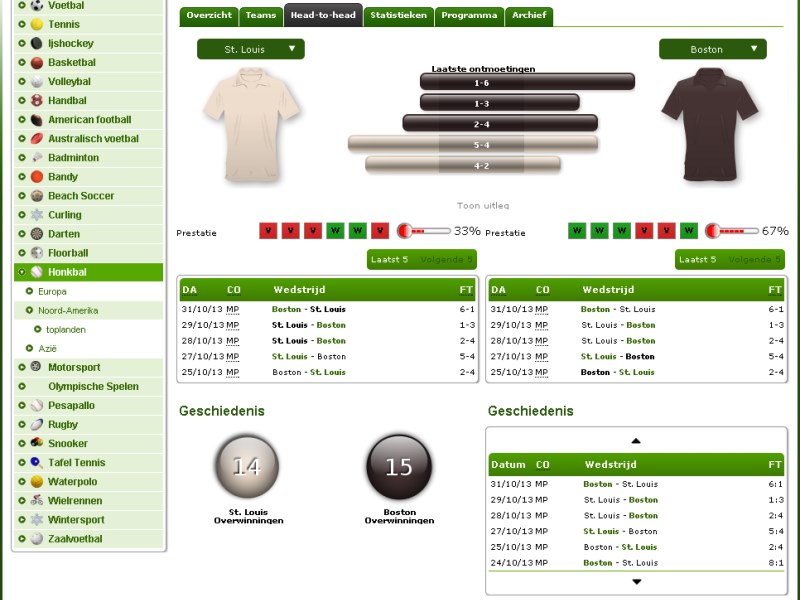Click the Motorsport wheel icon
The image size is (800, 600).
36,366
